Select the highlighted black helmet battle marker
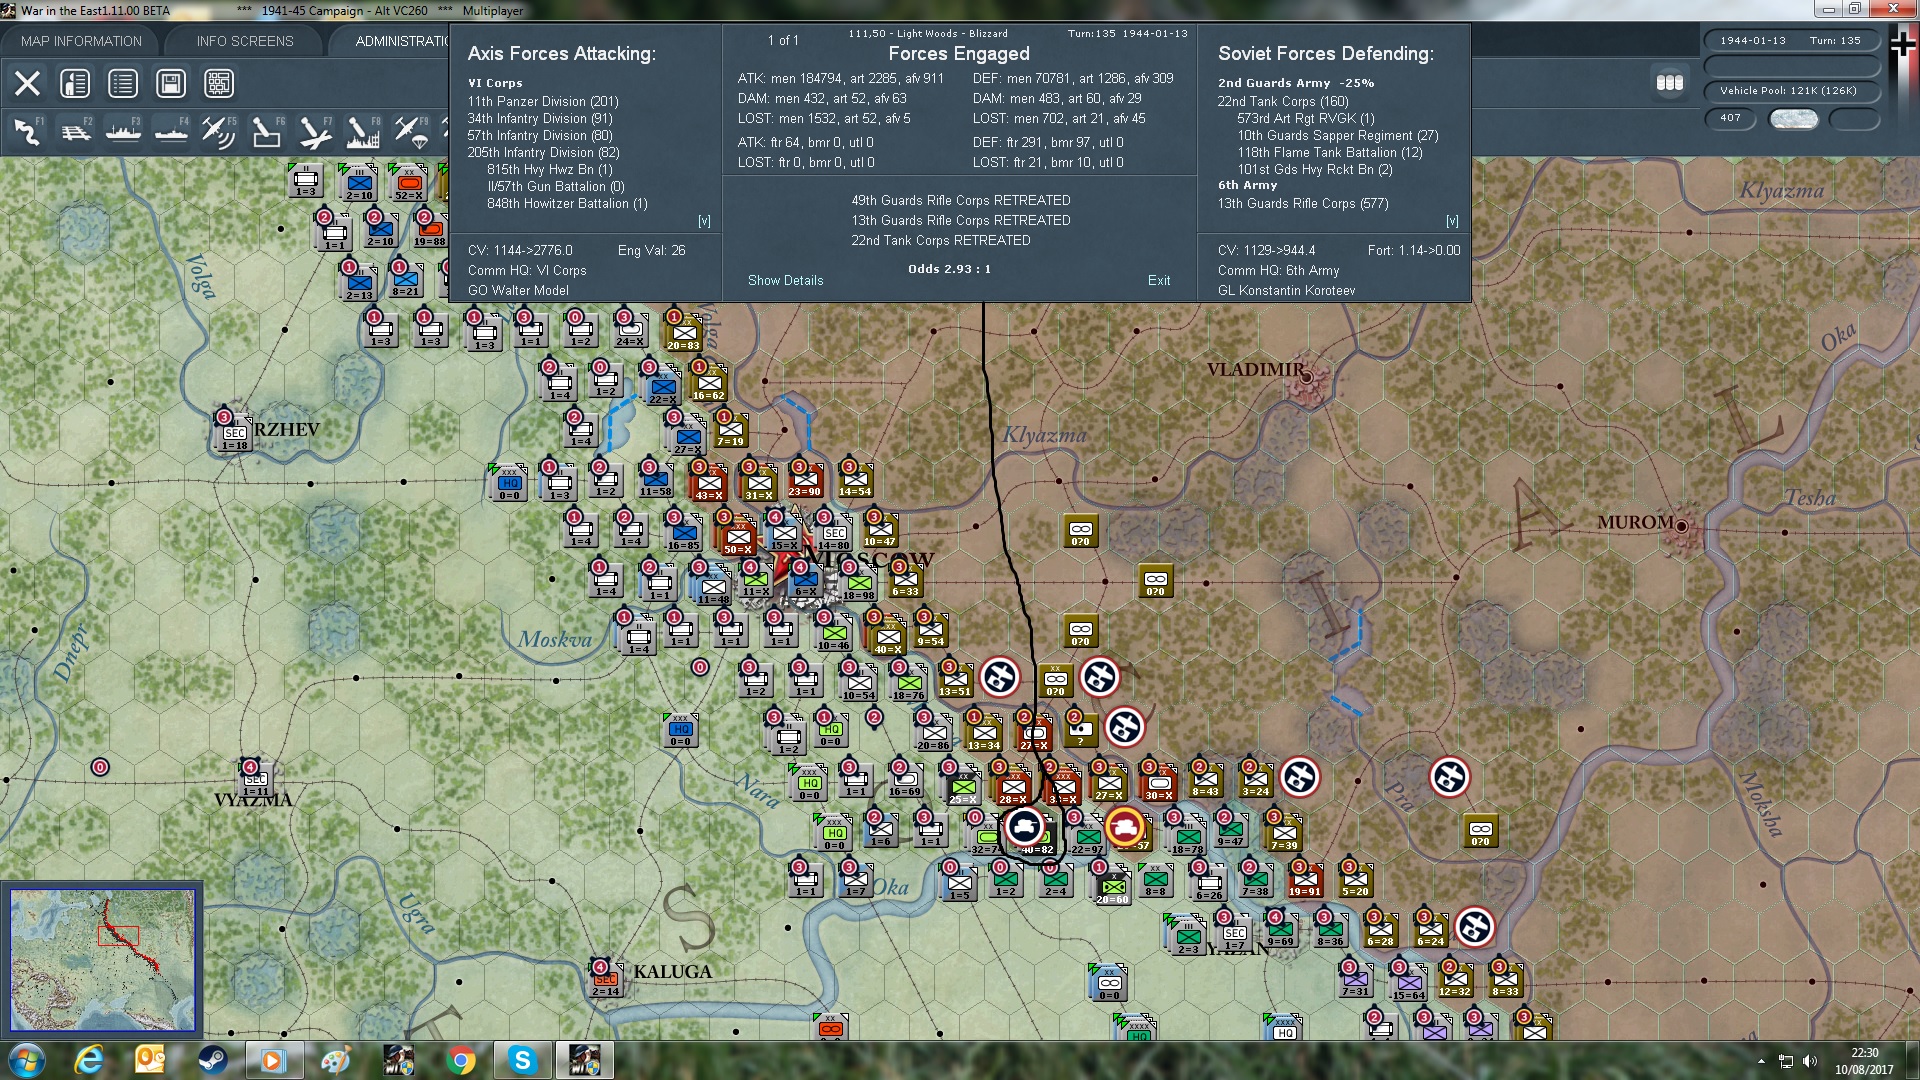The width and height of the screenshot is (1920, 1080). [x=1024, y=827]
